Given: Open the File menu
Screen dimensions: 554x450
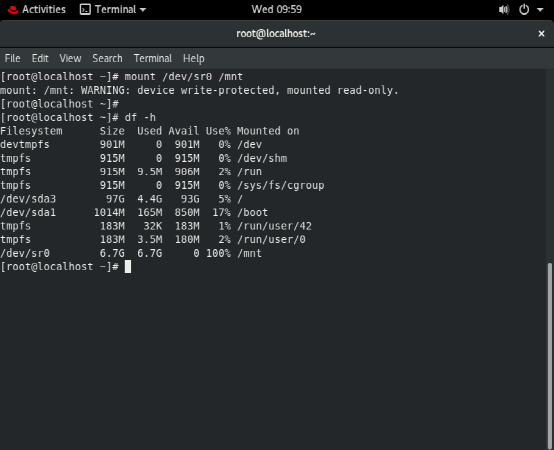Looking at the screenshot, I should (x=12, y=58).
